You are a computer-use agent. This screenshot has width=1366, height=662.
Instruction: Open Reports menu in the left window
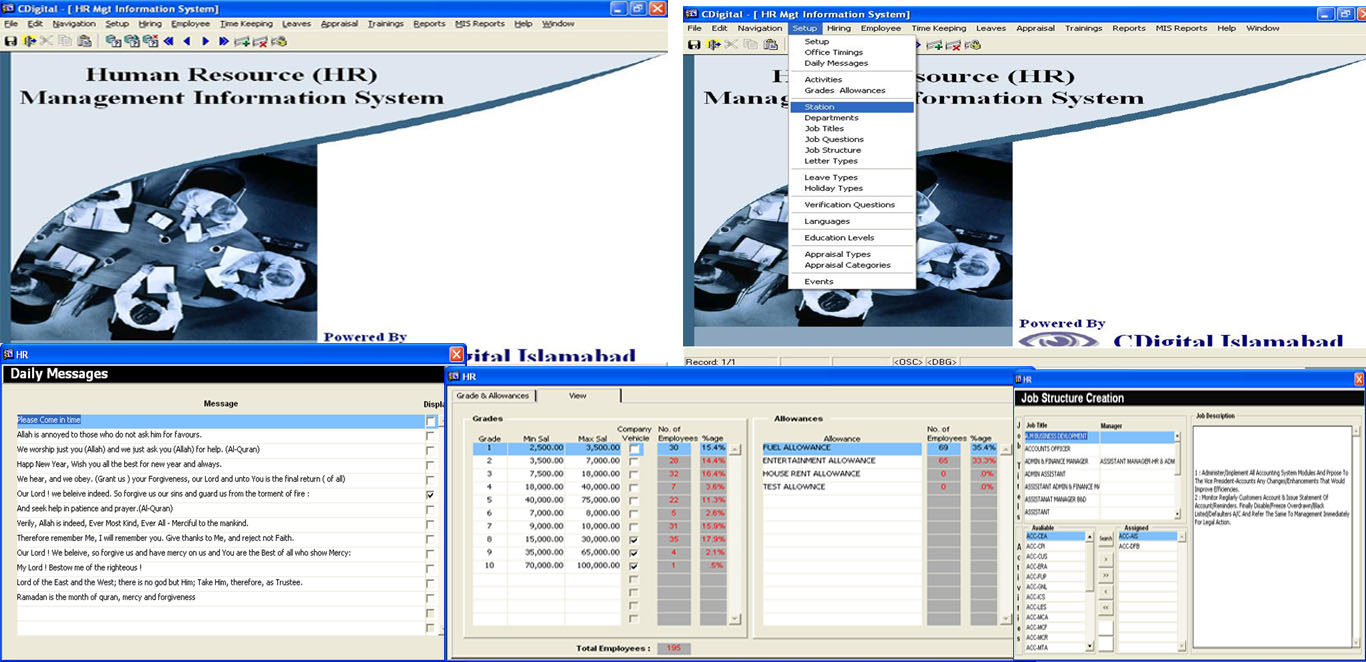[429, 24]
